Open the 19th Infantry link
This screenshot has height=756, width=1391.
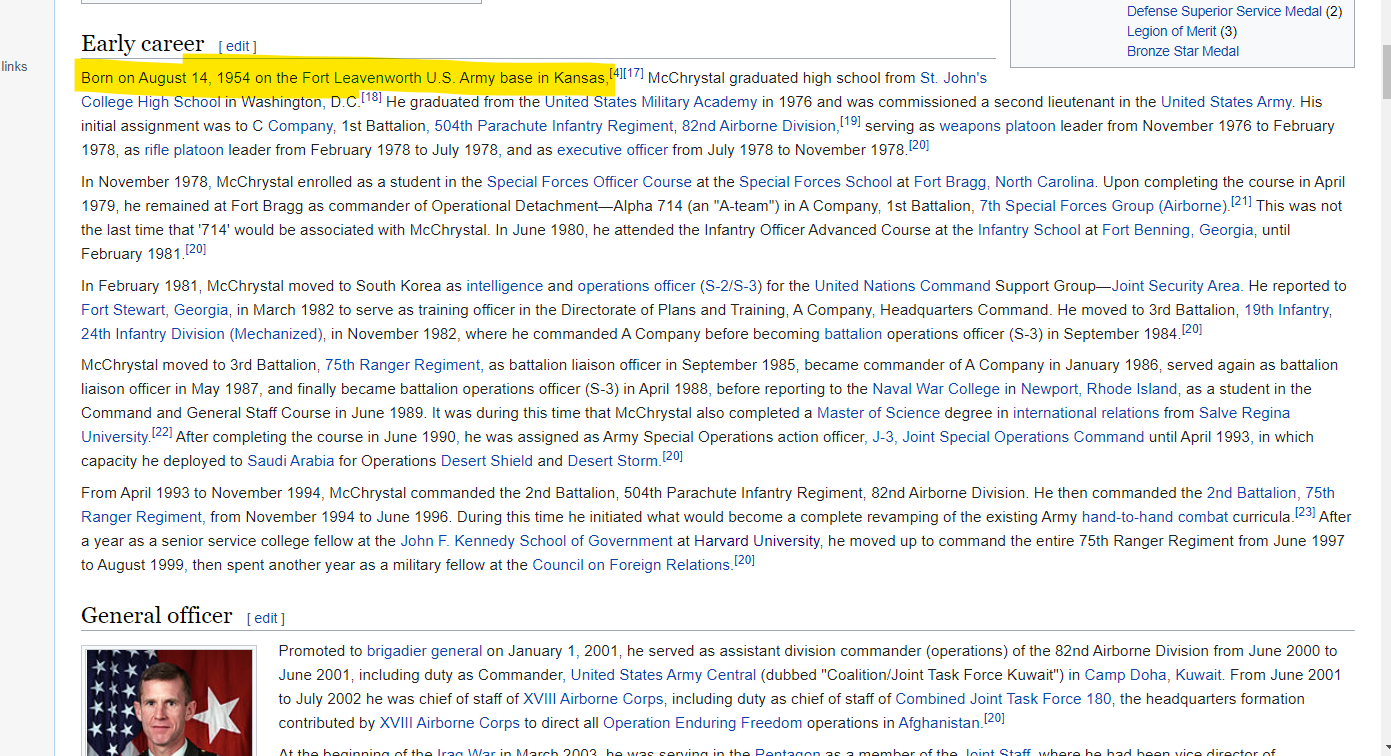(1287, 310)
